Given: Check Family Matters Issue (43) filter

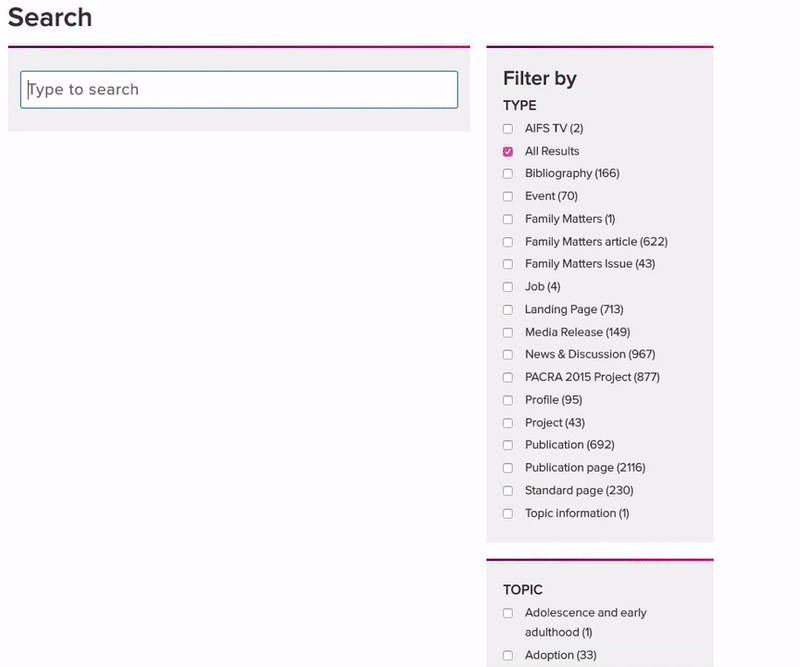Looking at the screenshot, I should click(x=508, y=264).
